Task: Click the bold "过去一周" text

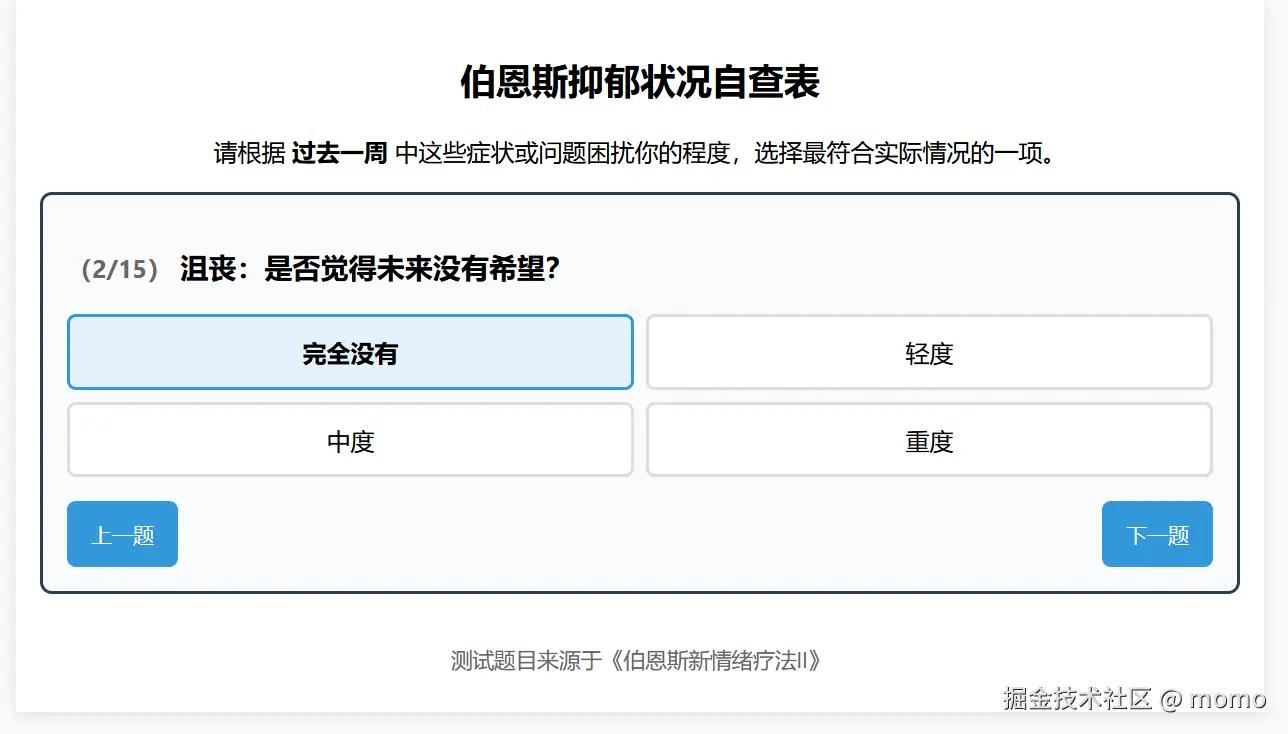Action: (339, 154)
